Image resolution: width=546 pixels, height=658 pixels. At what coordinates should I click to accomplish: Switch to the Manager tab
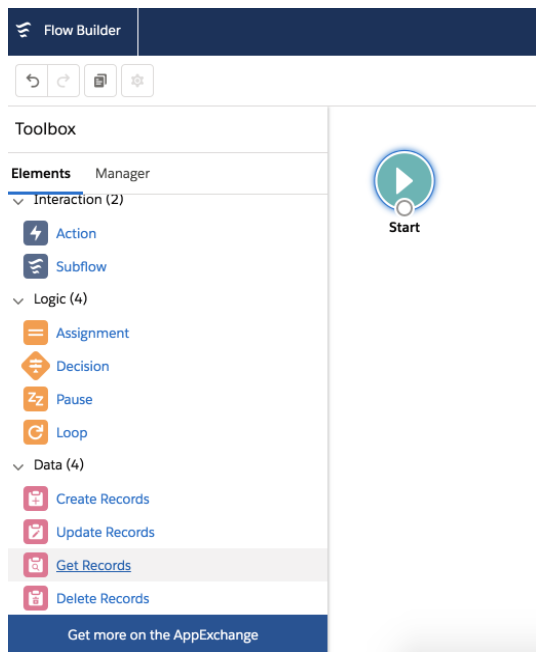[122, 173]
